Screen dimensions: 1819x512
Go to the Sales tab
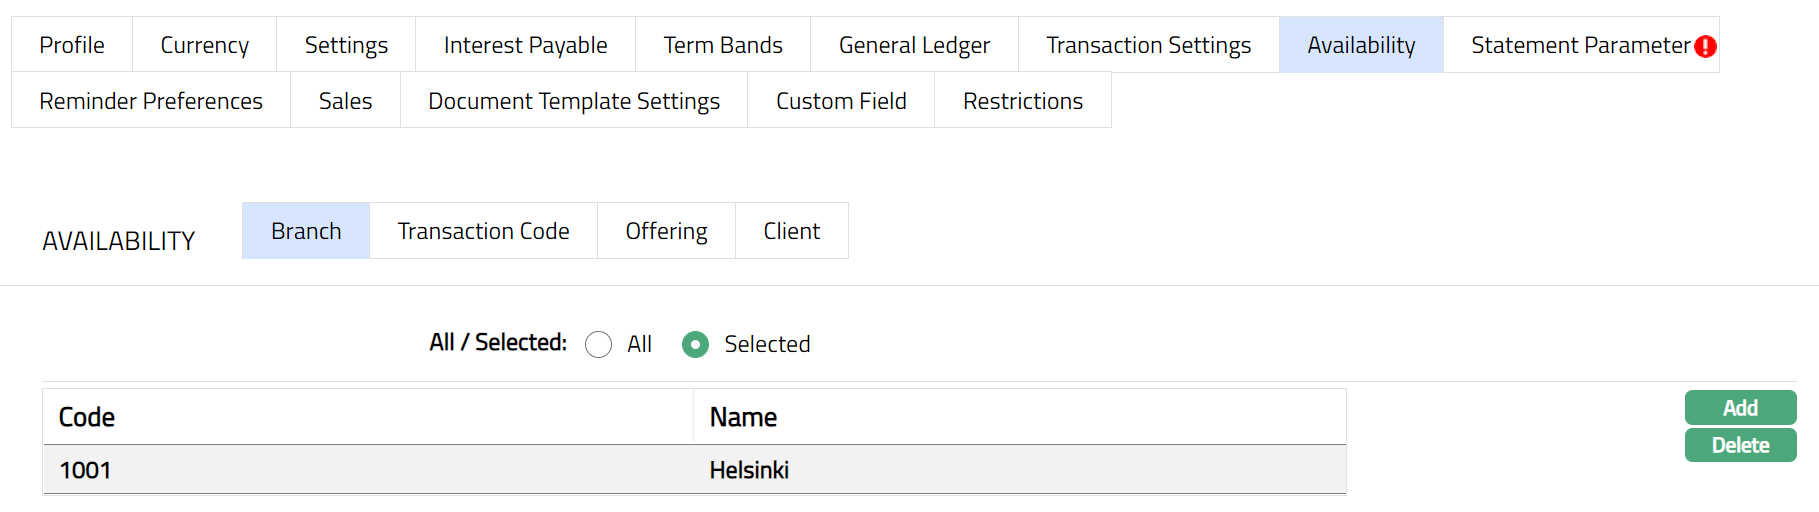click(345, 101)
